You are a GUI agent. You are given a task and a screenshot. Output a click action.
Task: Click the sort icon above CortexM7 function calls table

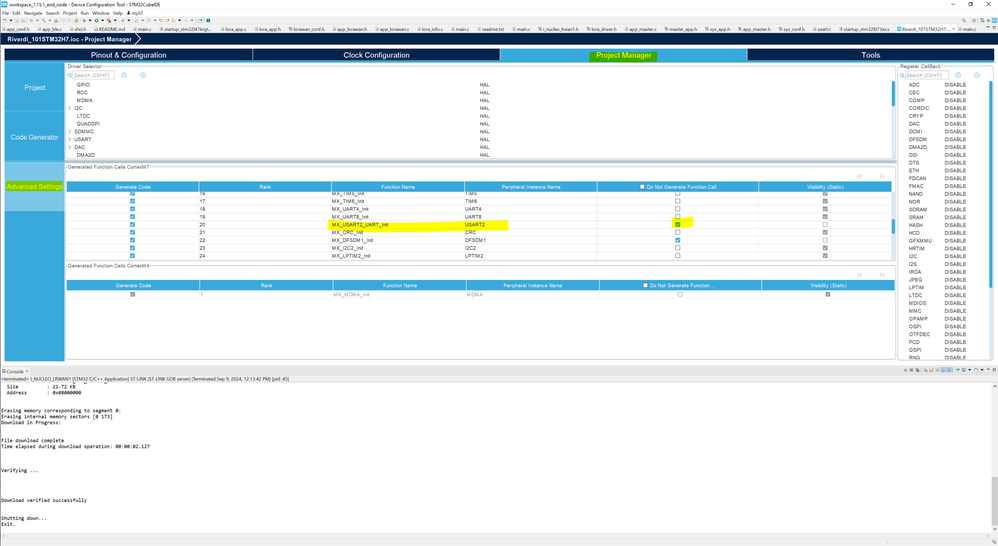[859, 176]
